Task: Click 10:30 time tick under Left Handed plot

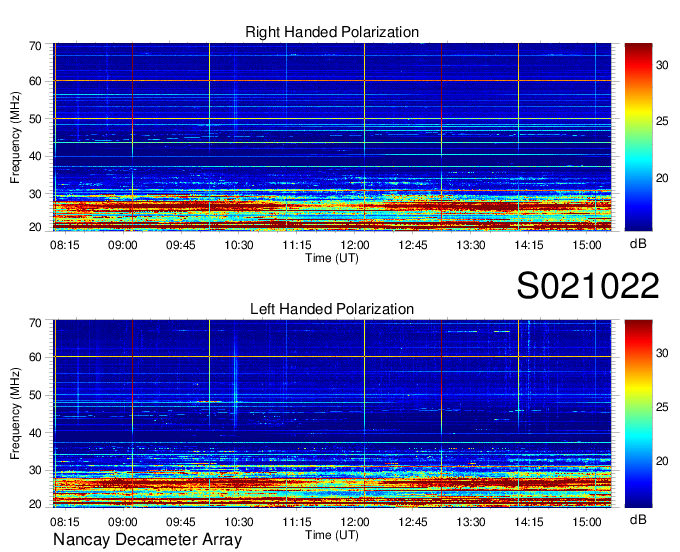Action: click(239, 522)
